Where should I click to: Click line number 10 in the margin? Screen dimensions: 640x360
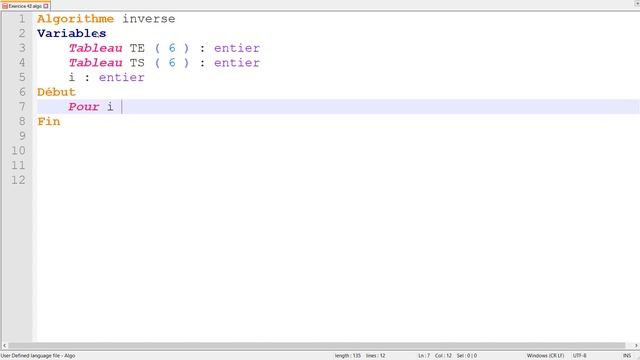coord(18,151)
